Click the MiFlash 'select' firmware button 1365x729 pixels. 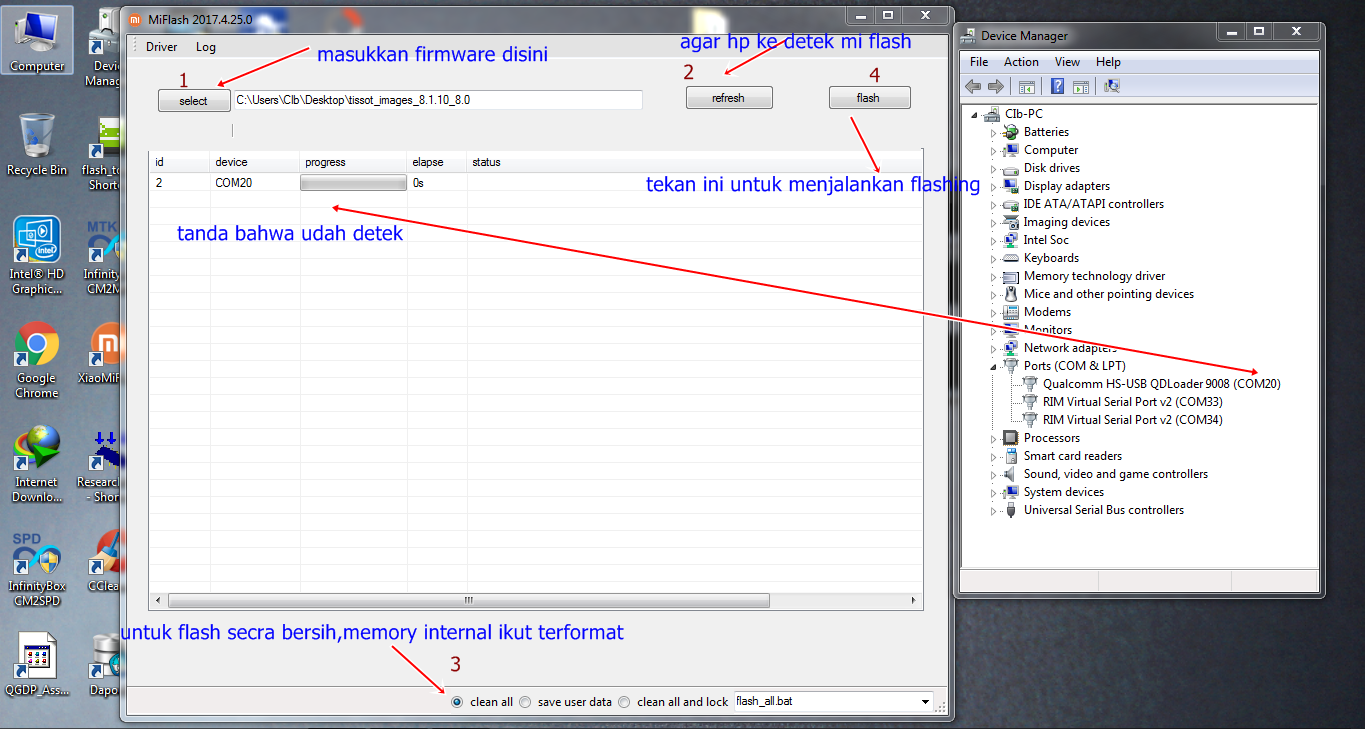click(x=193, y=101)
